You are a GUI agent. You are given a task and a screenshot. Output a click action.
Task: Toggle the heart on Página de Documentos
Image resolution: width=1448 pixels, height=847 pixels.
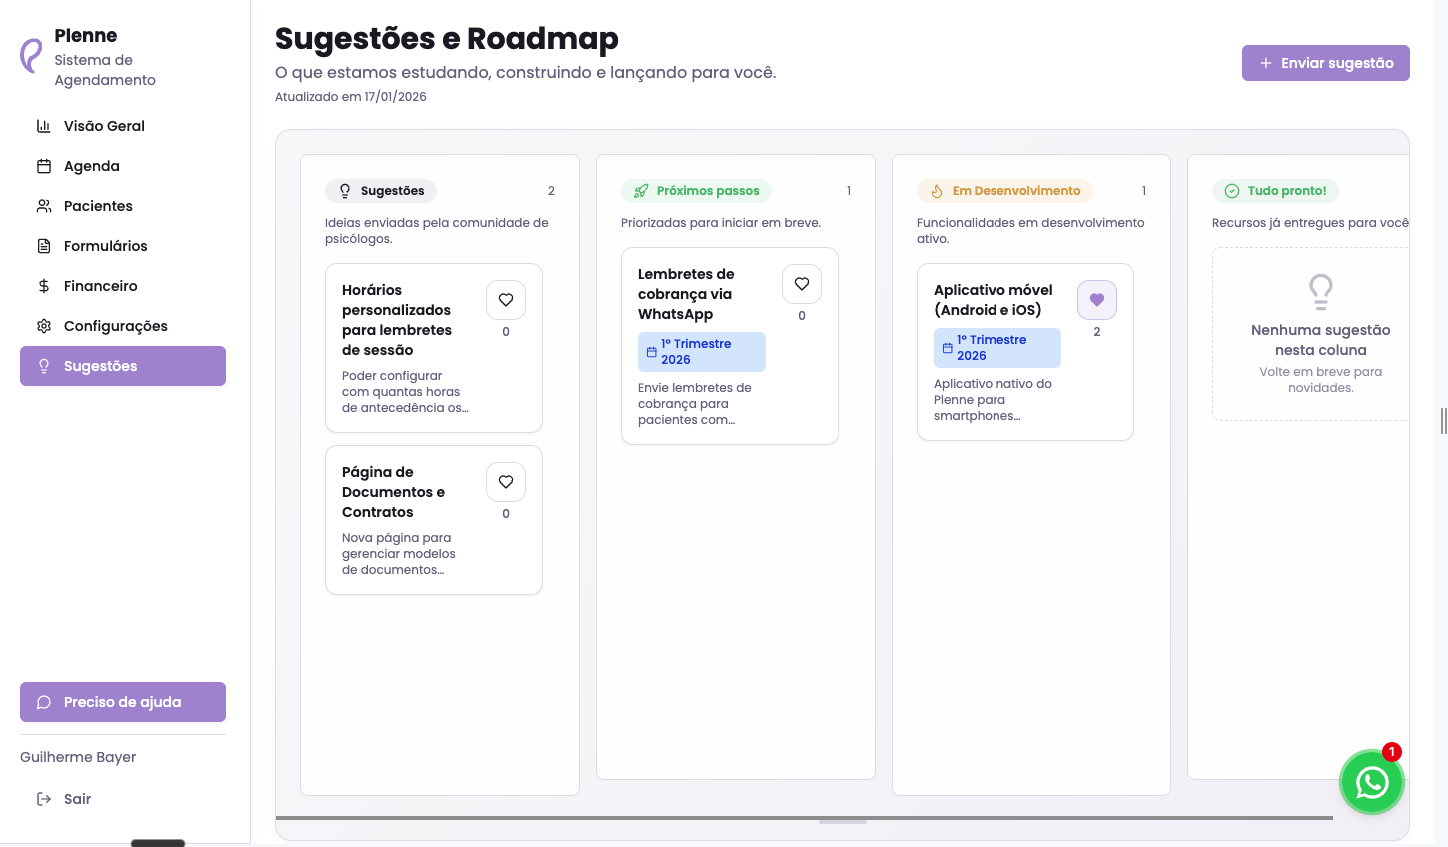[x=505, y=481]
